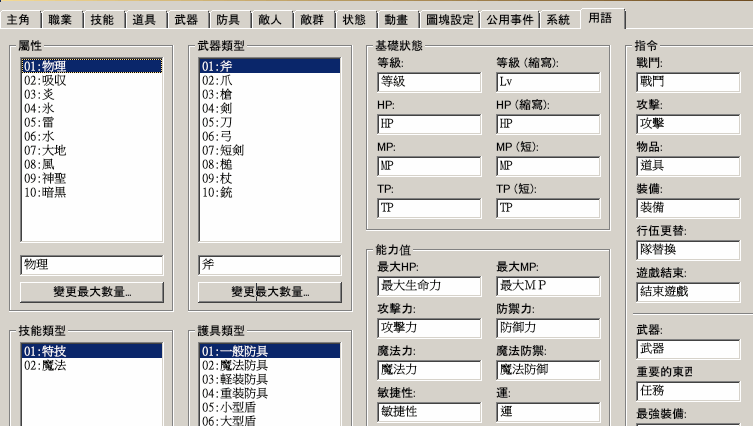Click the 攻擊力 input field
The height and width of the screenshot is (426, 753).
(x=429, y=328)
